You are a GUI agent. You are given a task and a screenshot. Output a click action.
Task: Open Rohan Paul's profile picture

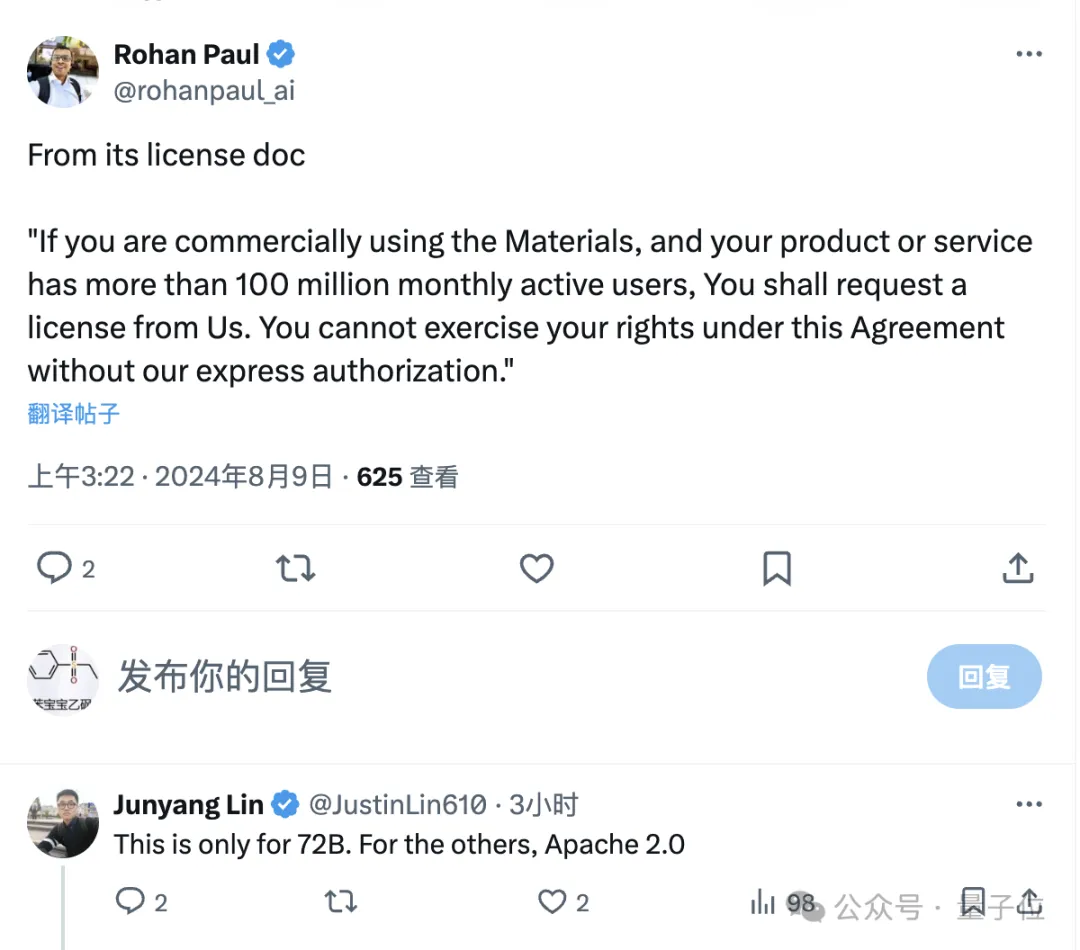pyautogui.click(x=63, y=71)
